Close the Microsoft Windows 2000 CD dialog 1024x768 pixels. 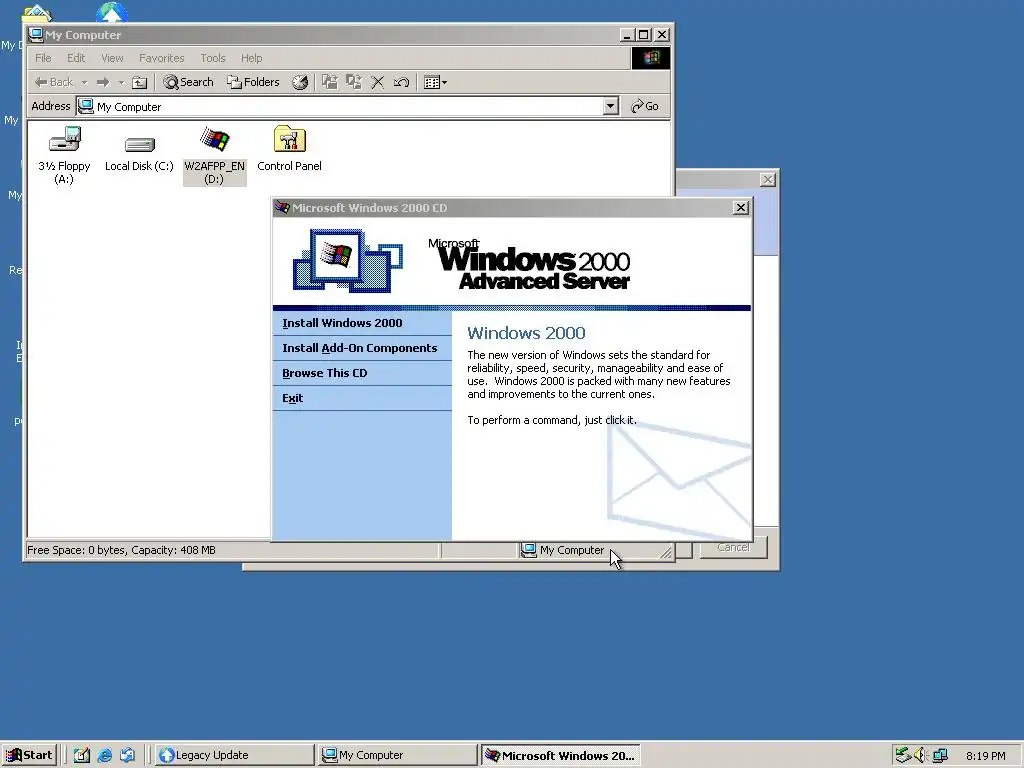[741, 208]
